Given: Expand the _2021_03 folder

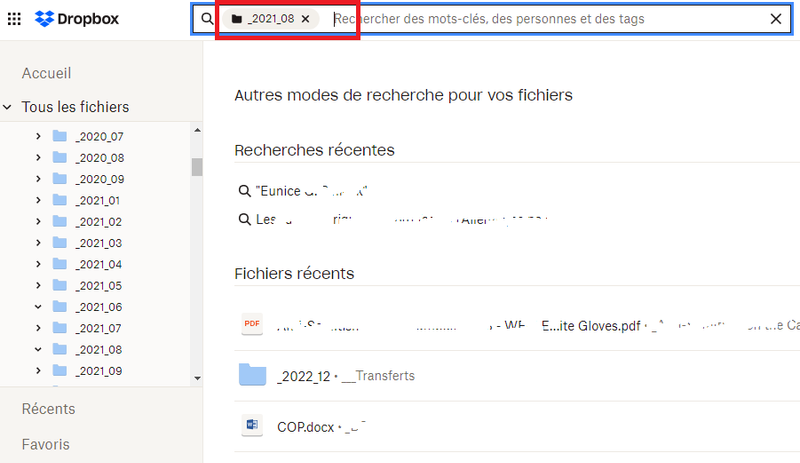Looking at the screenshot, I should click(x=38, y=243).
